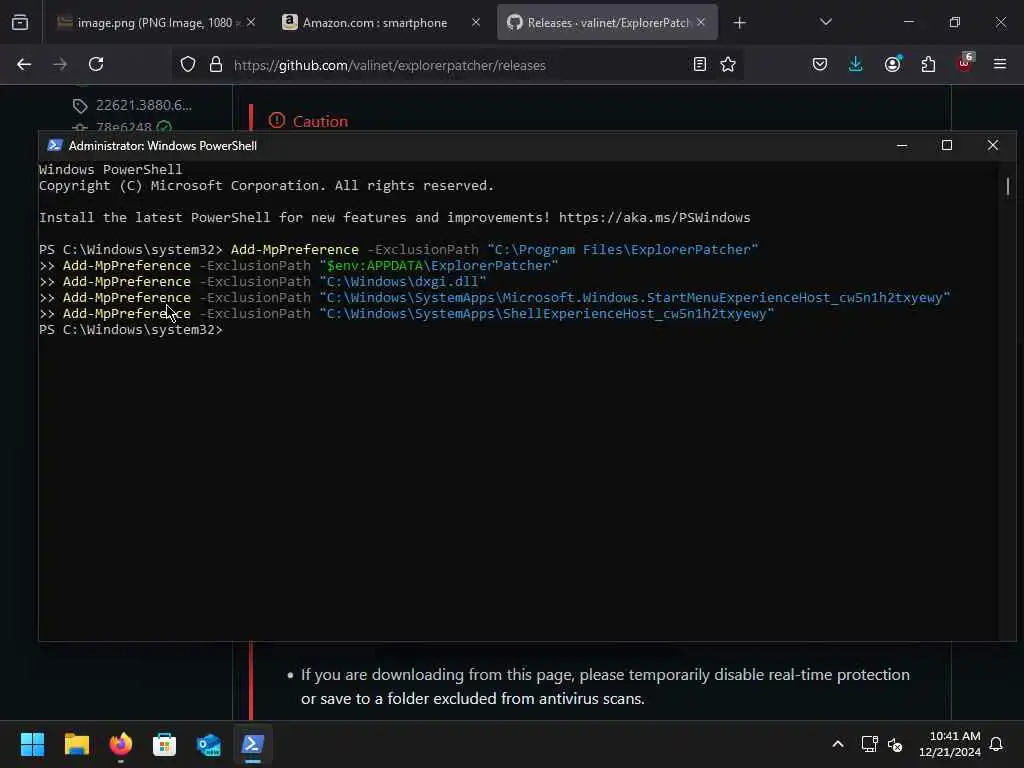The width and height of the screenshot is (1024, 768).
Task: Open the Firefox downloads panel
Action: [x=856, y=65]
